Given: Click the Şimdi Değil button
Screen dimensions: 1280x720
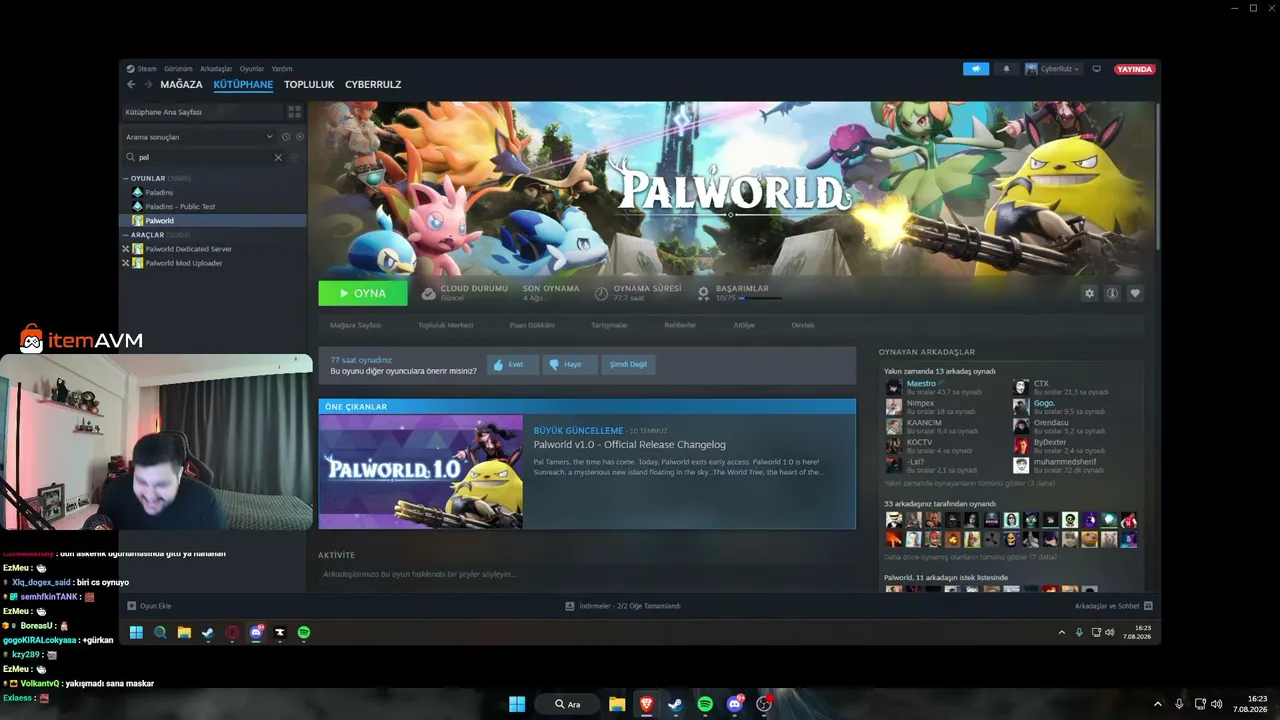Looking at the screenshot, I should (628, 365).
